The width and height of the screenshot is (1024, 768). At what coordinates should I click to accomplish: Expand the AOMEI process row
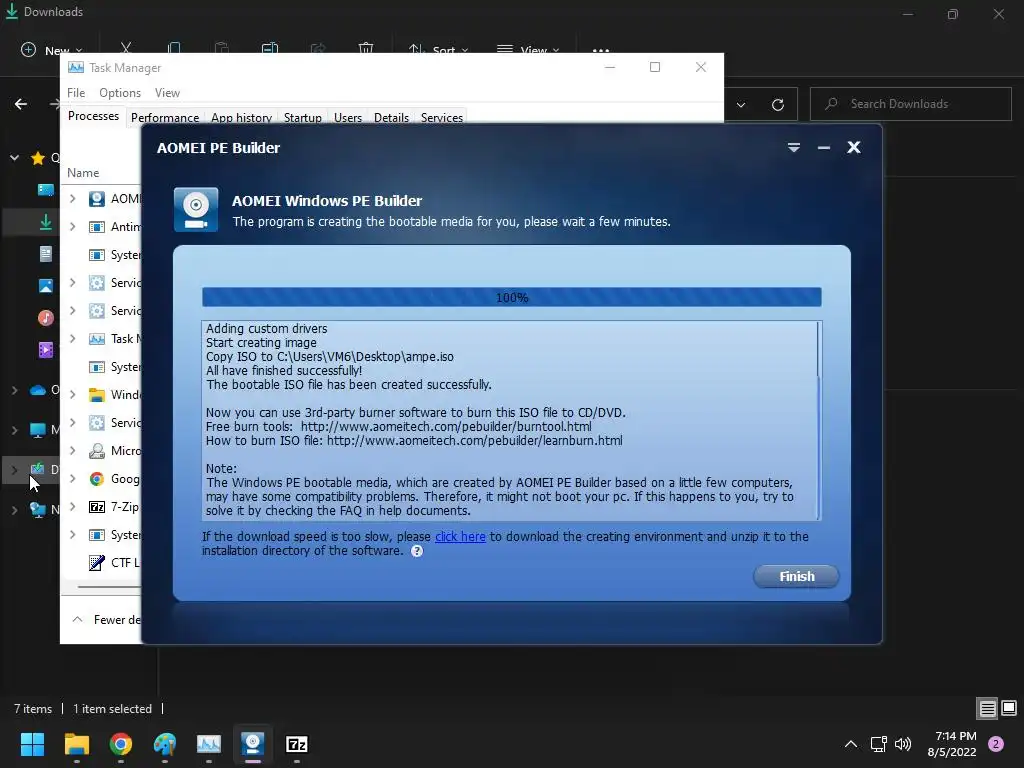point(72,199)
